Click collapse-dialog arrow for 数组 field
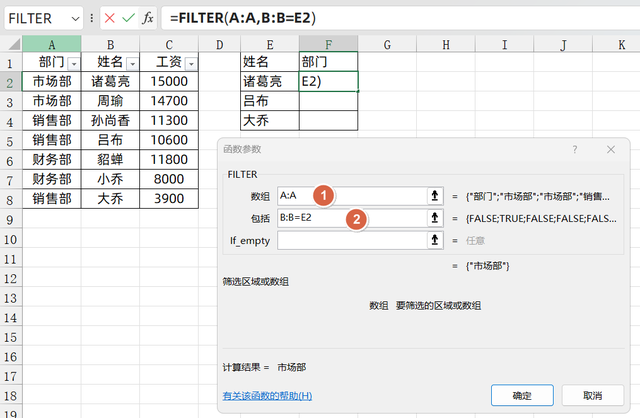 coord(435,196)
